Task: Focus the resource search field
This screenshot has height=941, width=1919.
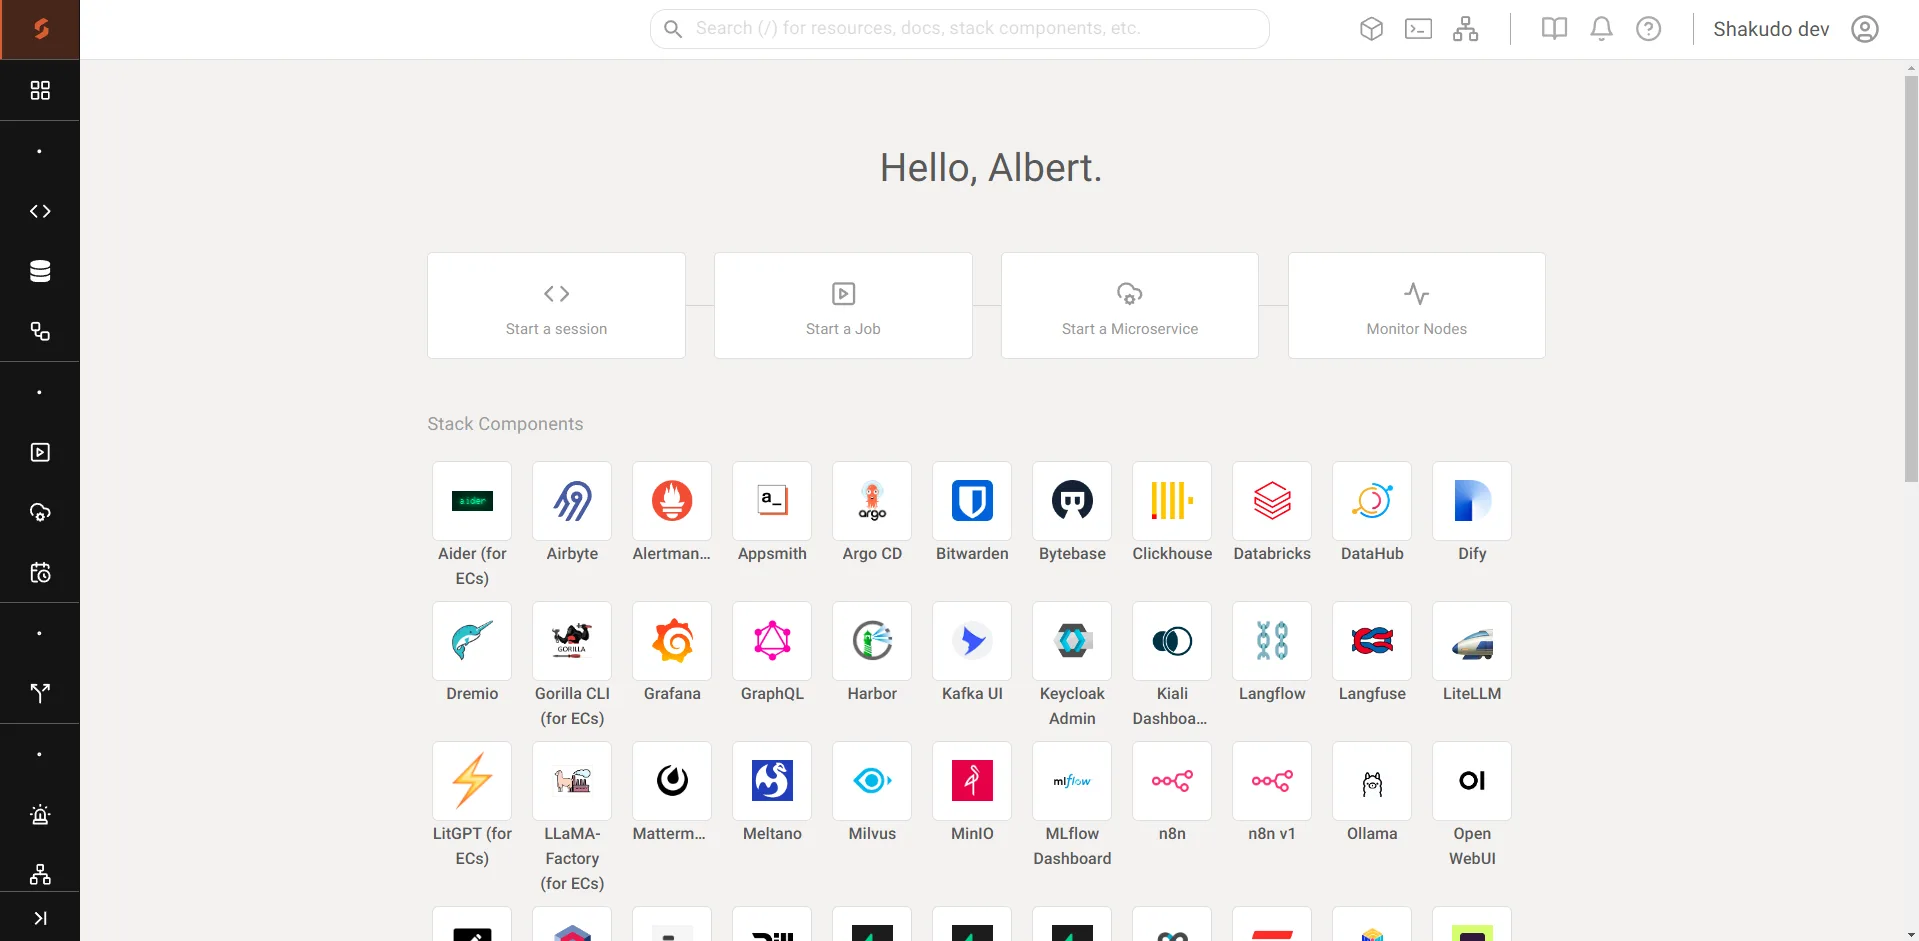Action: click(x=960, y=29)
